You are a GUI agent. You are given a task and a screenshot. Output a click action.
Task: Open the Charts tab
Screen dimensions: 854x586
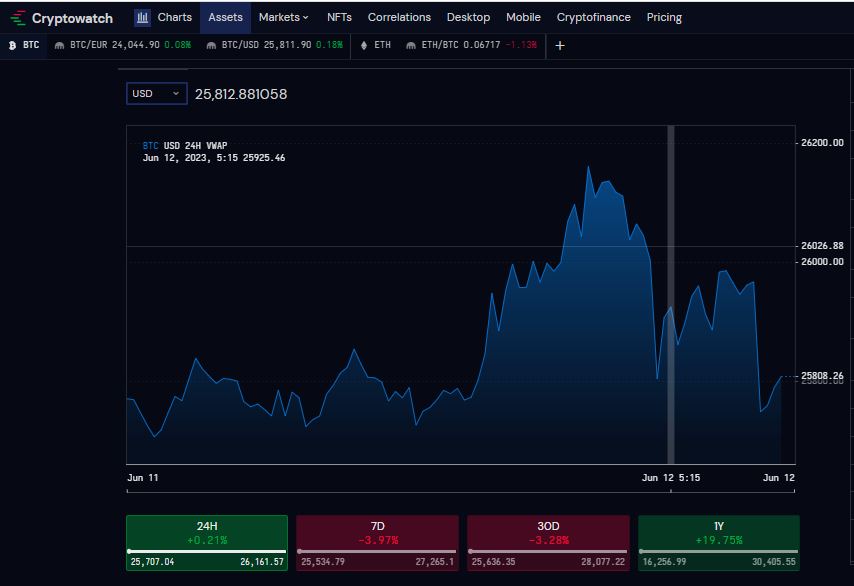pos(174,17)
